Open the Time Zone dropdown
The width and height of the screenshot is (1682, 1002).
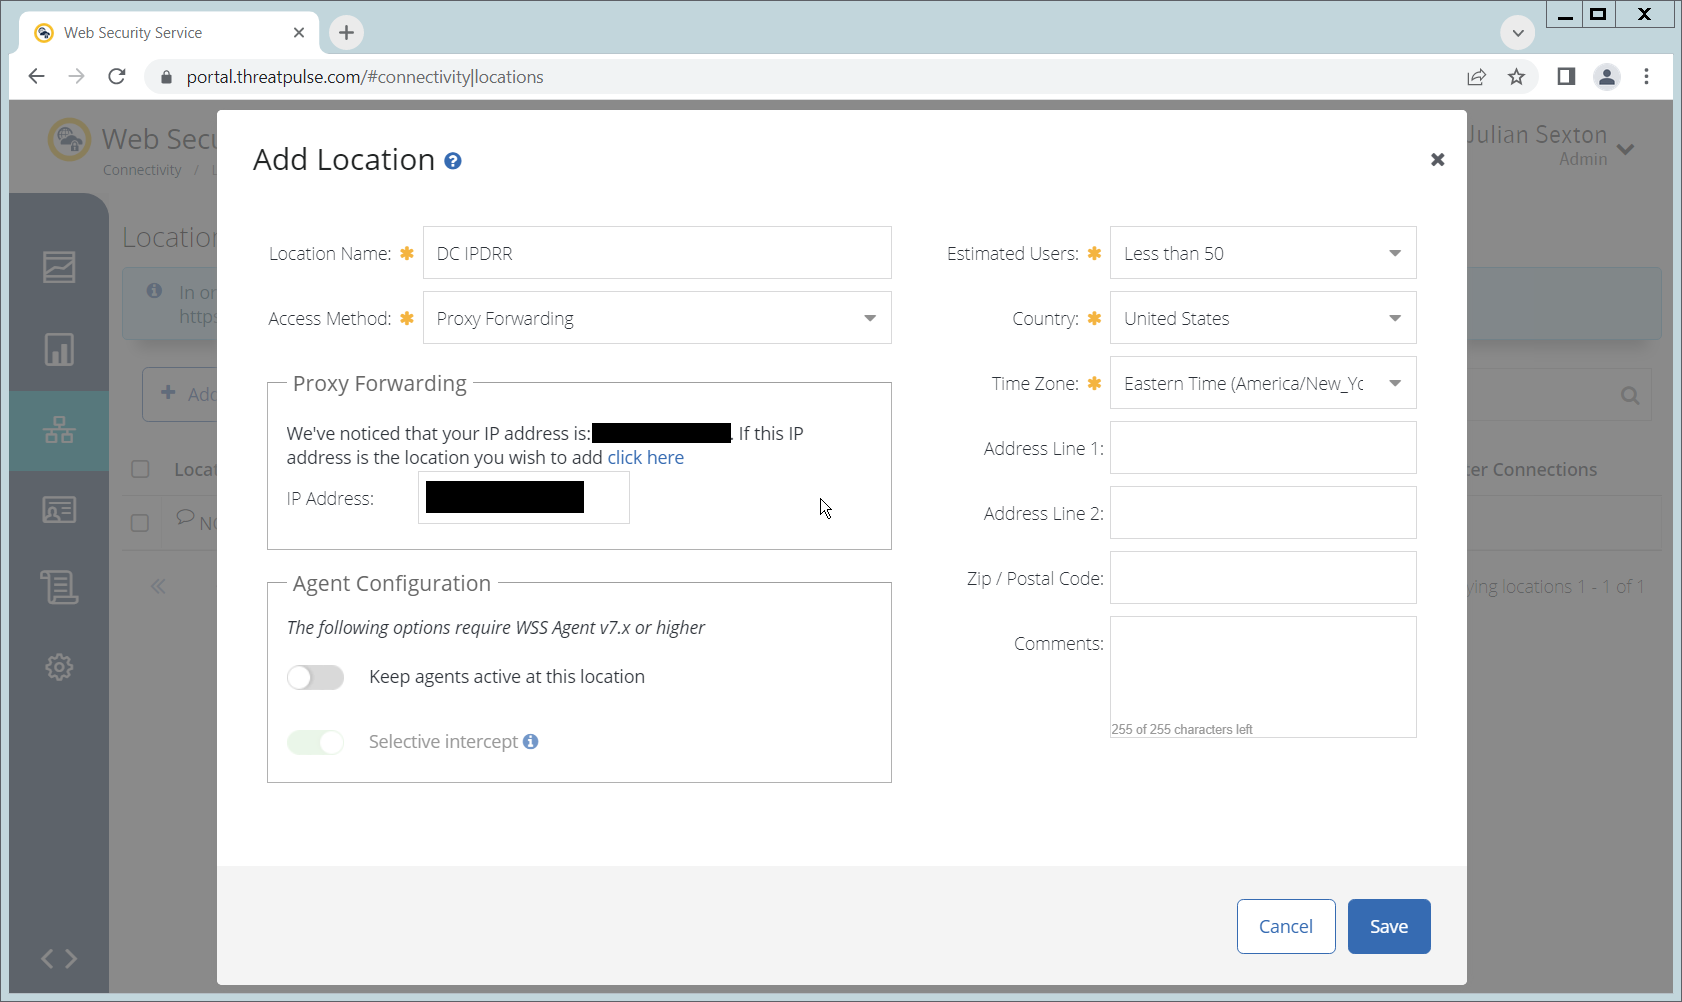point(1262,384)
